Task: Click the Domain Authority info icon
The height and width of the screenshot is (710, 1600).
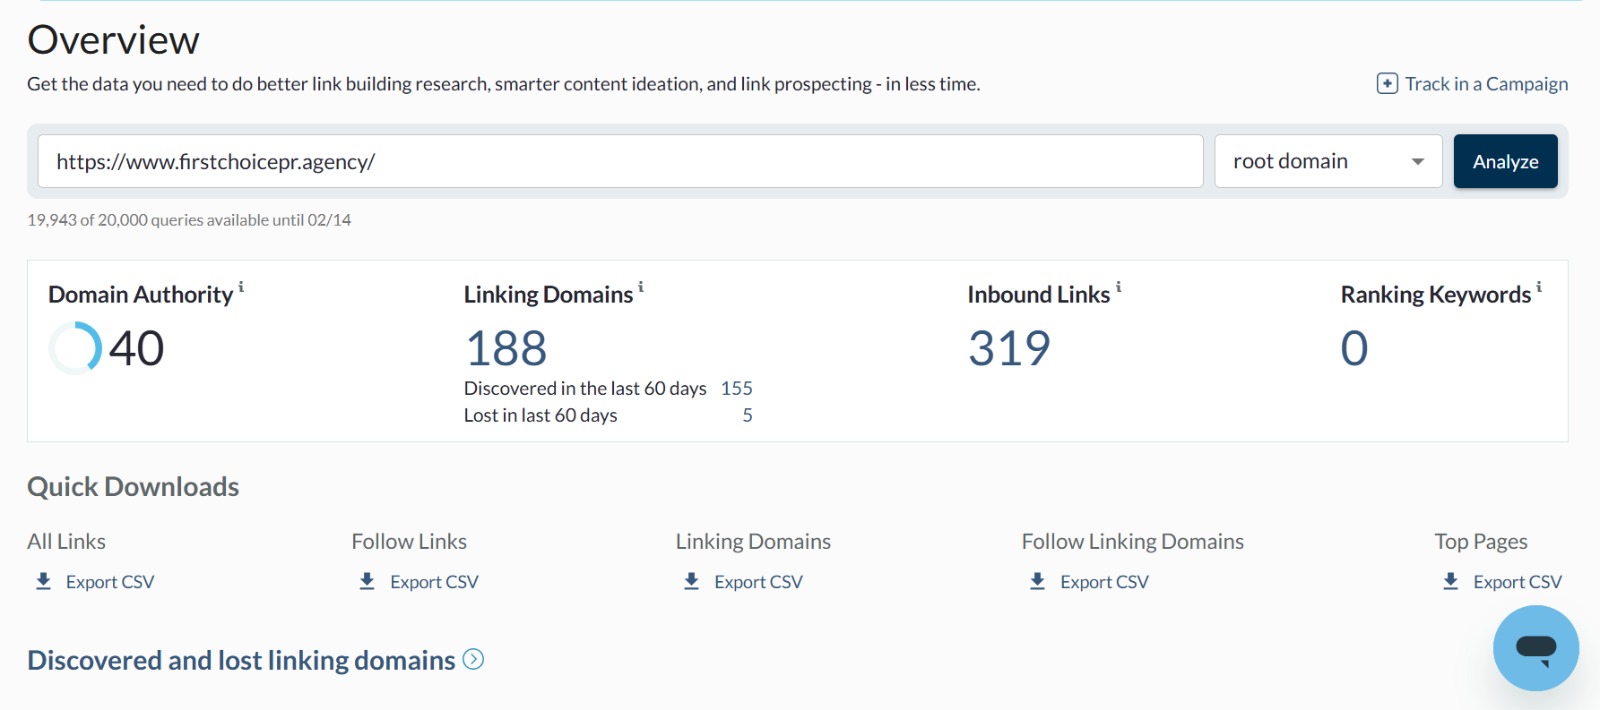Action: tap(241, 288)
